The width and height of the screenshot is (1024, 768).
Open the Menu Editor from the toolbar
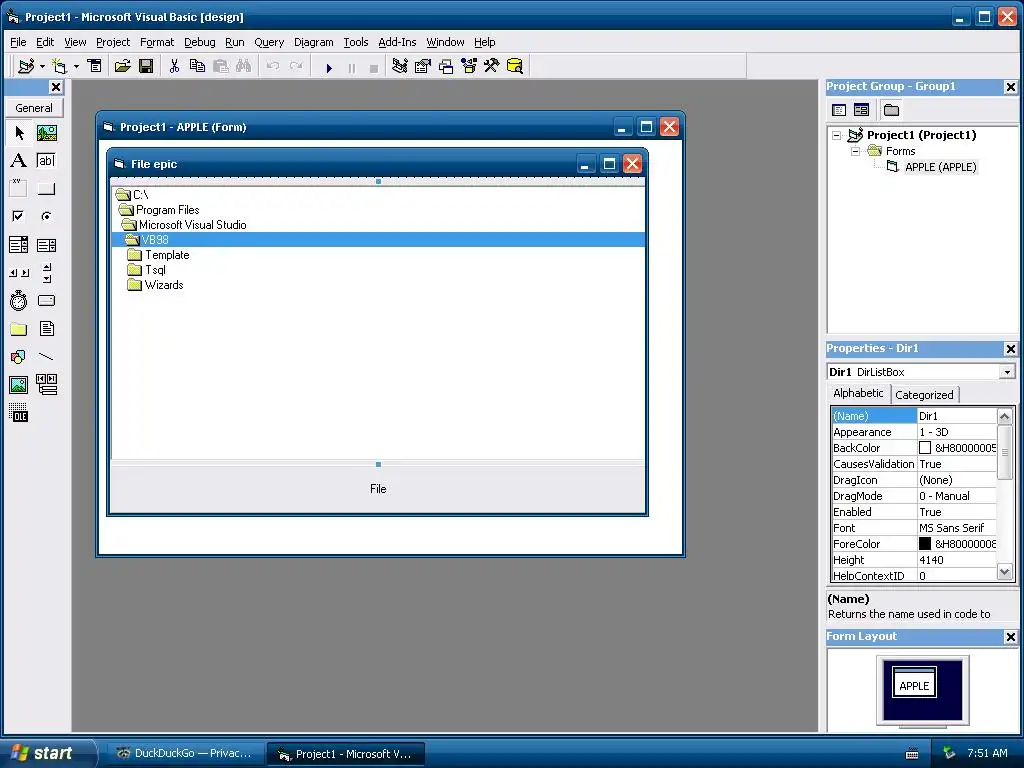click(x=95, y=66)
